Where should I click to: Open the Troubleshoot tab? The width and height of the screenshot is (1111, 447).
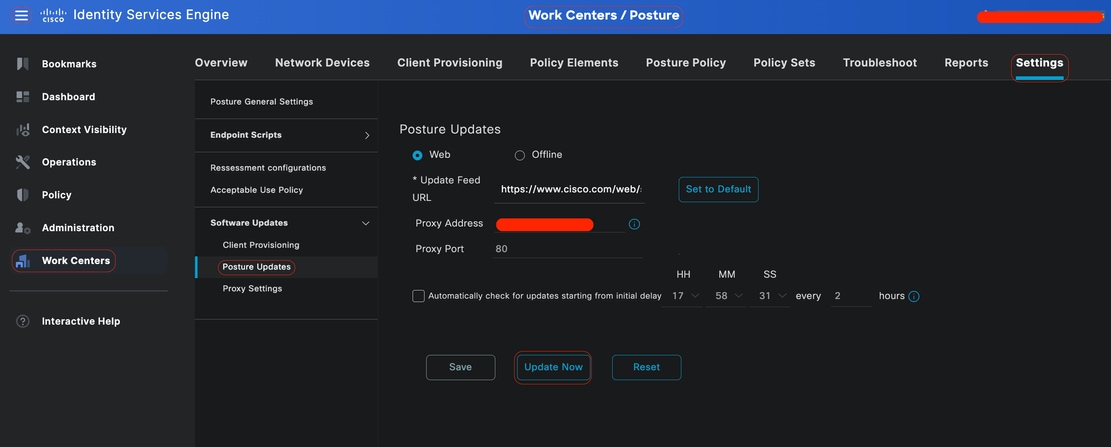pyautogui.click(x=879, y=62)
